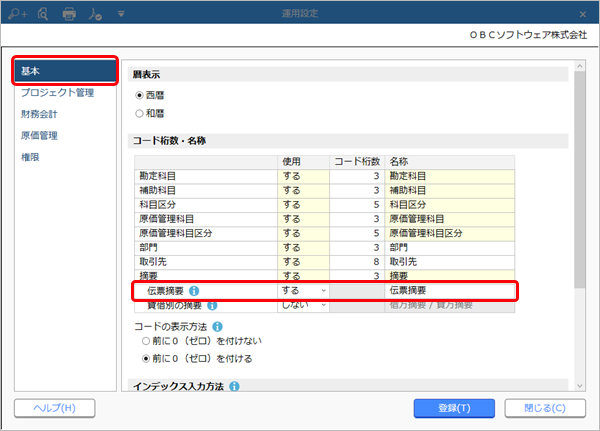Click 使用 cell for 取引先 row

[303, 262]
